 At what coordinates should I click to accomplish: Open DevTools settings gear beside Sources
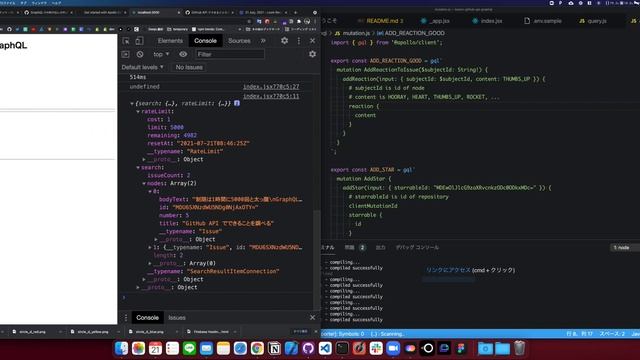tap(284, 41)
